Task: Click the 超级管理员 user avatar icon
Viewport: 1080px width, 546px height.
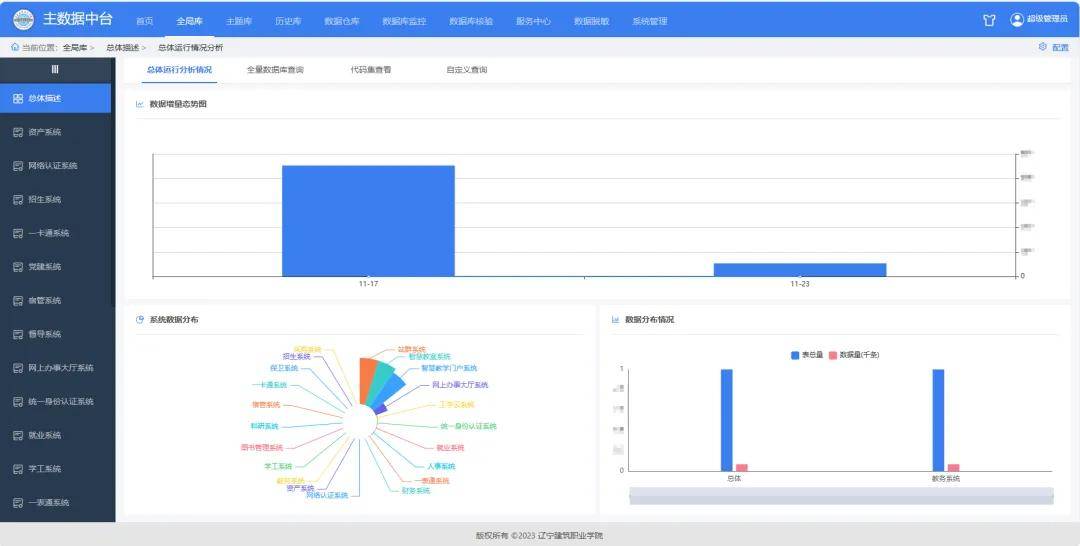Action: [1017, 20]
